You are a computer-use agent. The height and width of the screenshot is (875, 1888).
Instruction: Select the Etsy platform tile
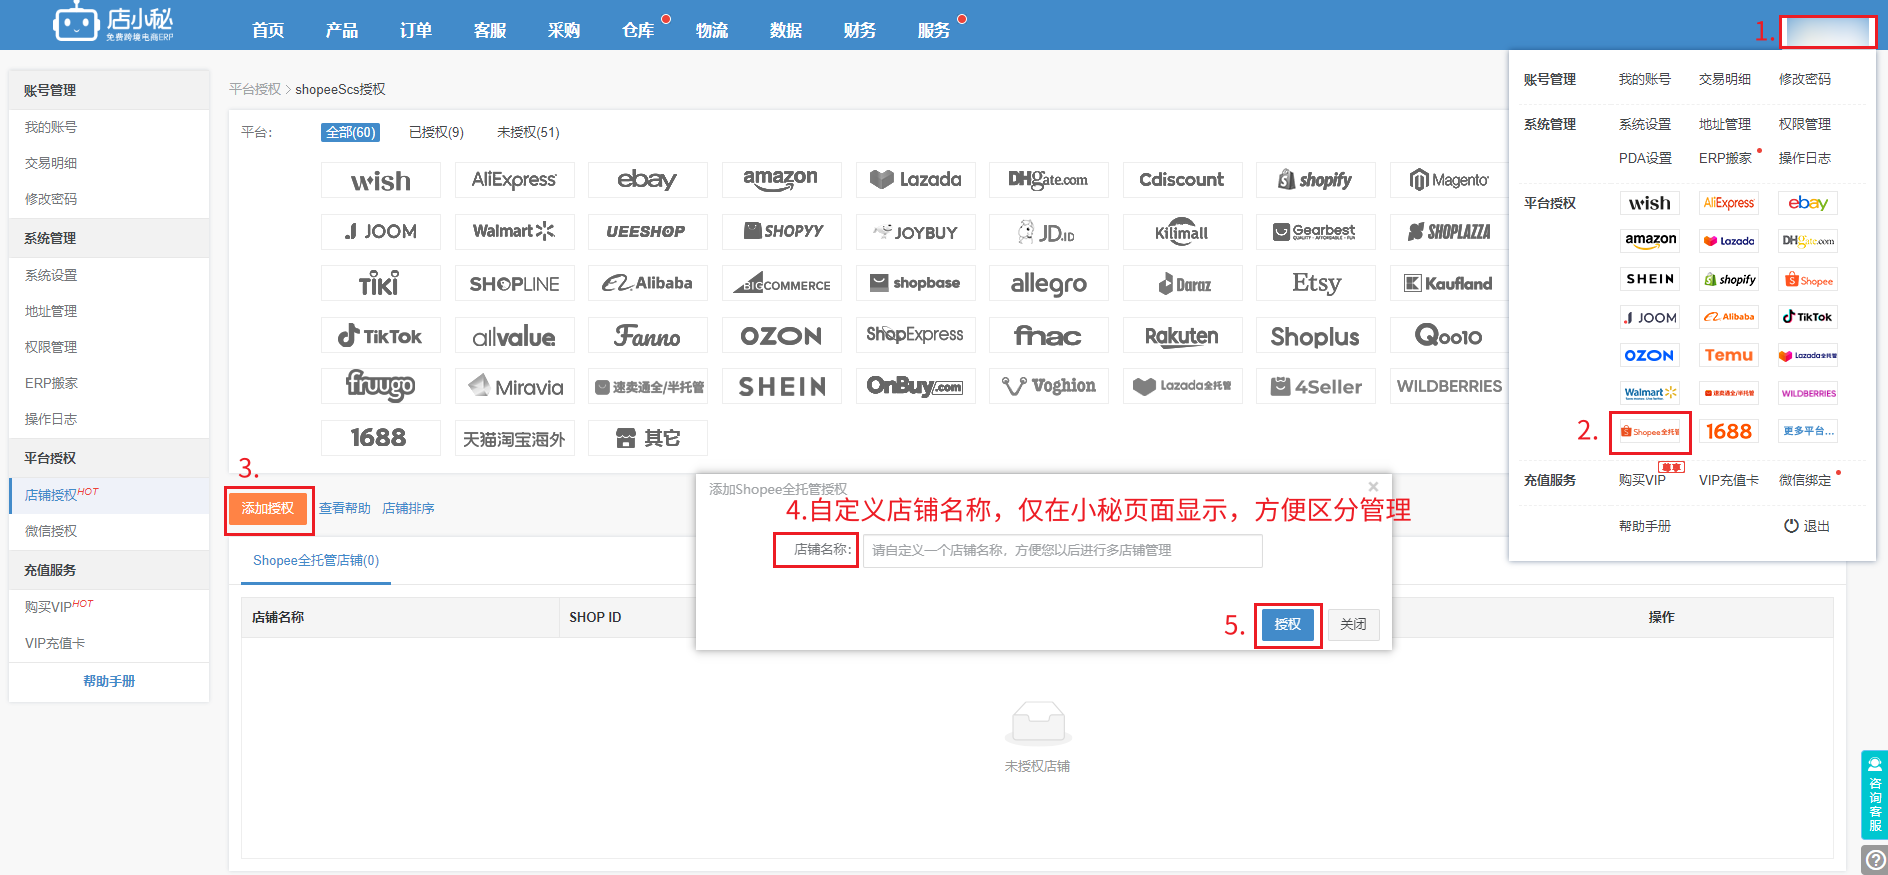pyautogui.click(x=1315, y=284)
